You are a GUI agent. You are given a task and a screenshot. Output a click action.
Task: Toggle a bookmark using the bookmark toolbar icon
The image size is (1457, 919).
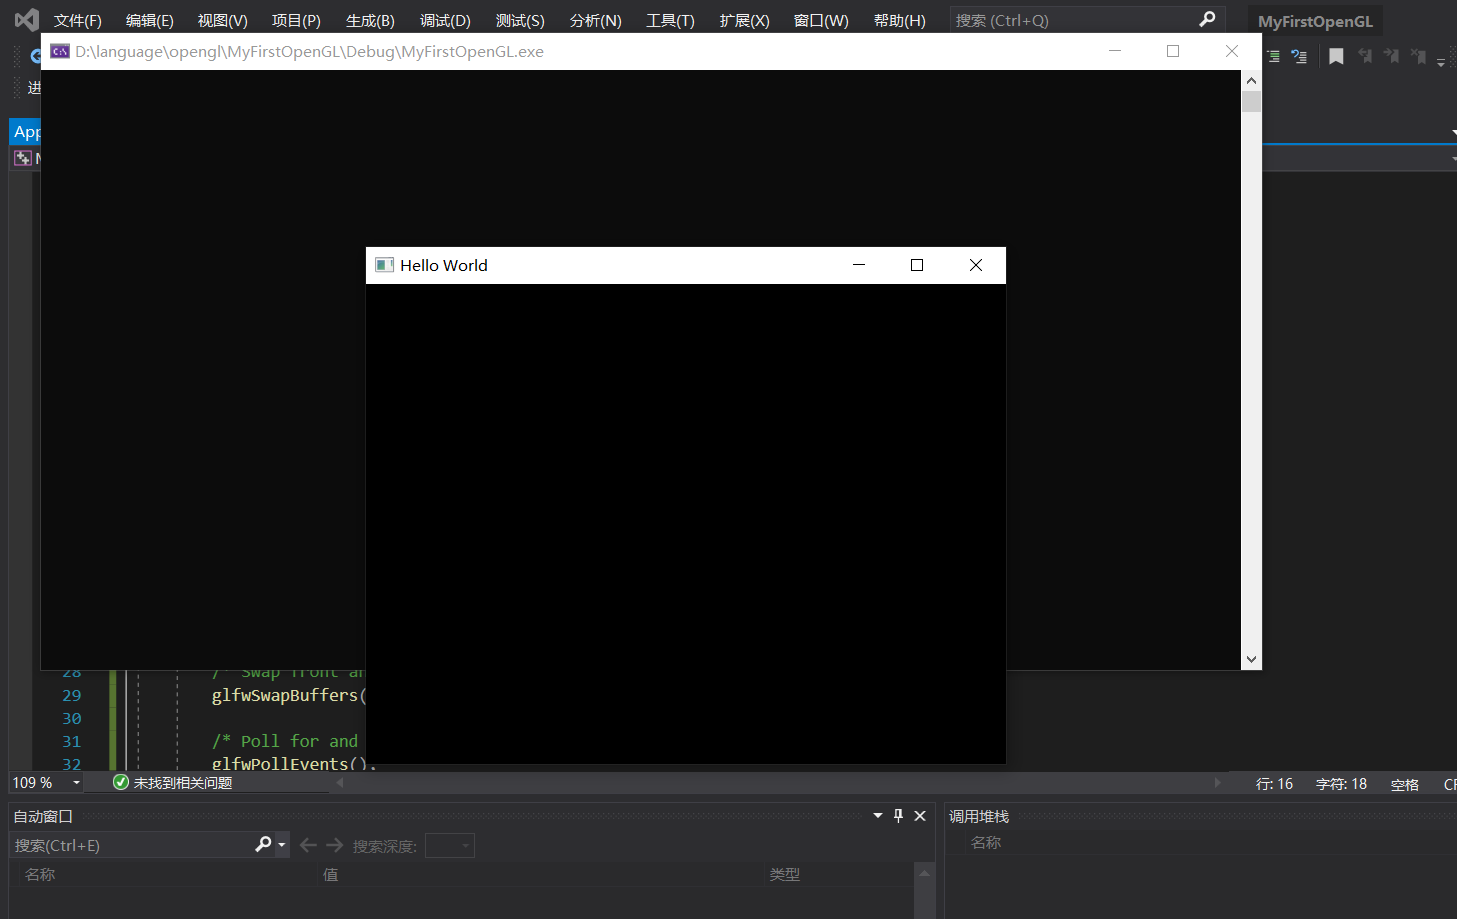pyautogui.click(x=1336, y=56)
